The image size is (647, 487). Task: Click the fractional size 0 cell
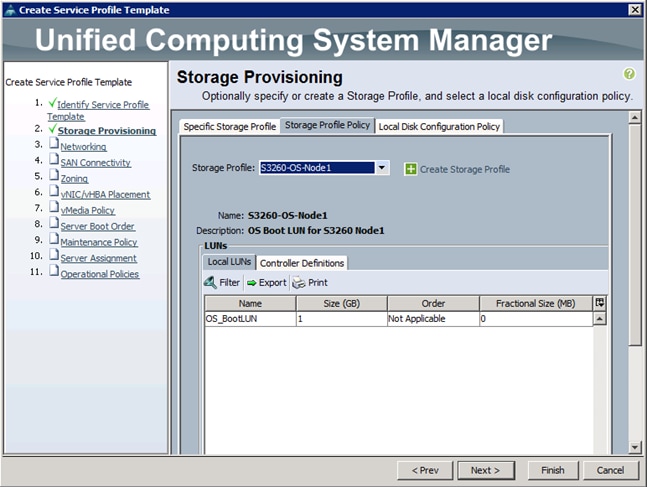[x=536, y=319]
